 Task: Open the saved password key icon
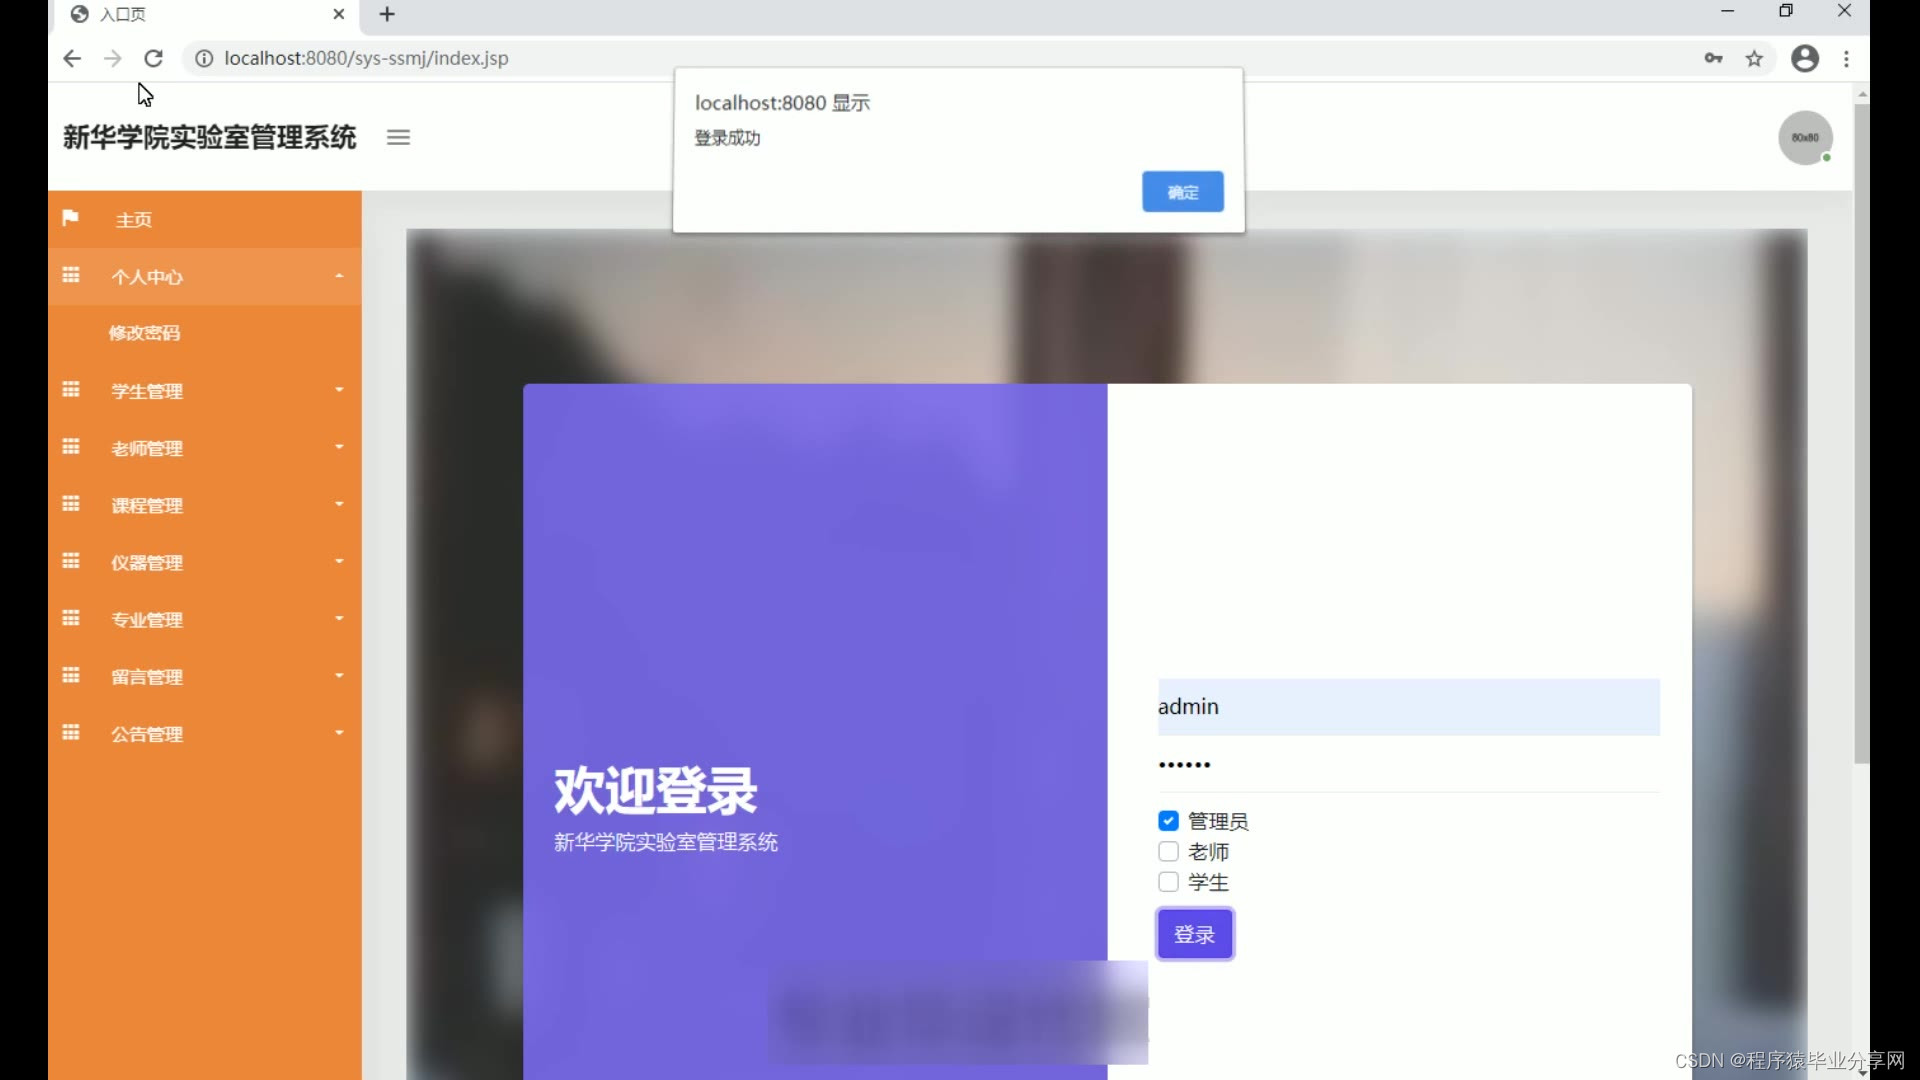tap(1713, 58)
